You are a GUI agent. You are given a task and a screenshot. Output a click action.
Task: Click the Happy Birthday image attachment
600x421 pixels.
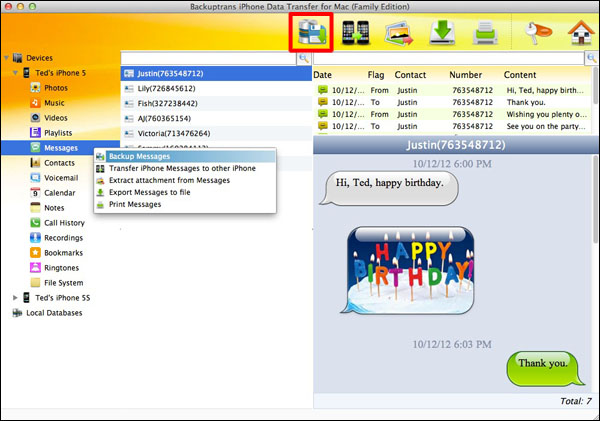coord(408,270)
